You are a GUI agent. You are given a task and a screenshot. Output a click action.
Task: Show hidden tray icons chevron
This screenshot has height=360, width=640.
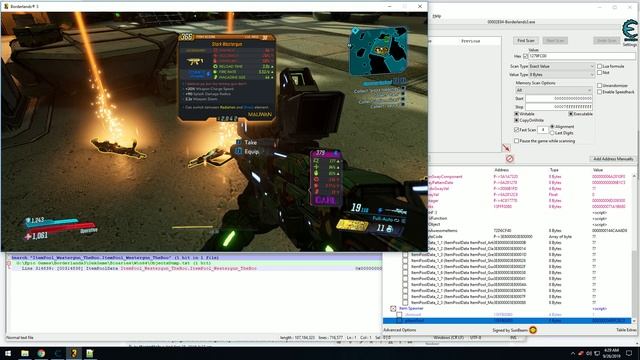coord(573,353)
